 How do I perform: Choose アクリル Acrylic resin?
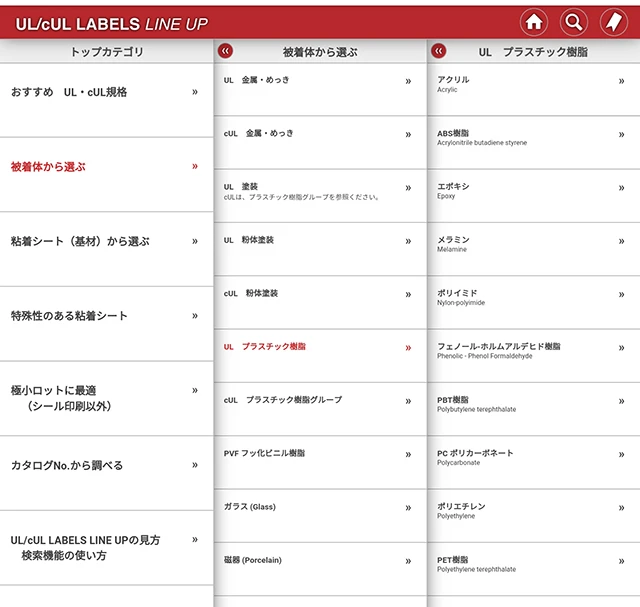coord(534,89)
